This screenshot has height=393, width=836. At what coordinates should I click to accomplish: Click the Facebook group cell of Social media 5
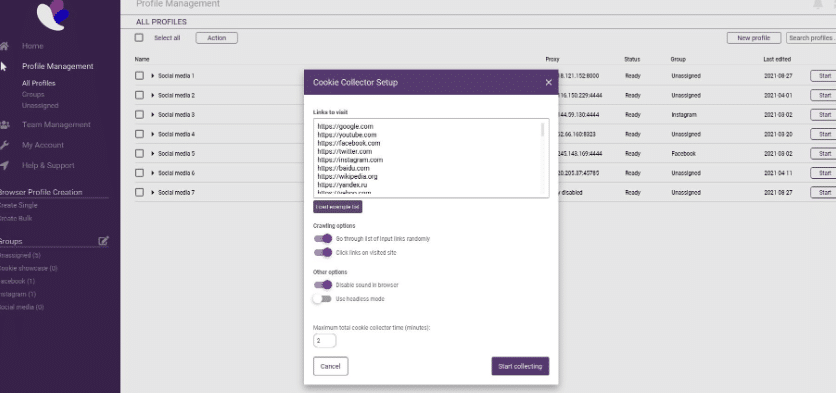pos(684,154)
